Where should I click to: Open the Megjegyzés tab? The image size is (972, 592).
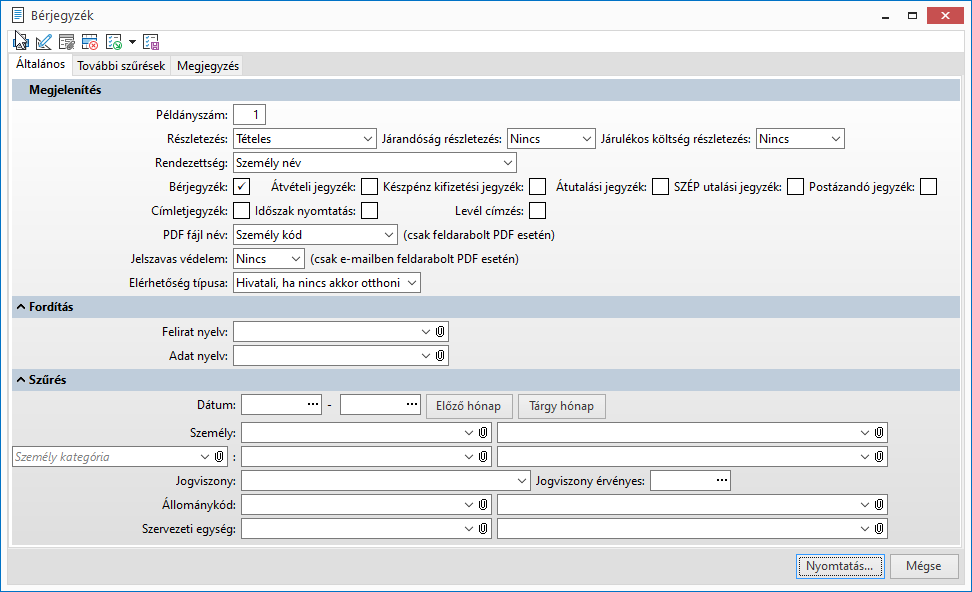pos(208,66)
